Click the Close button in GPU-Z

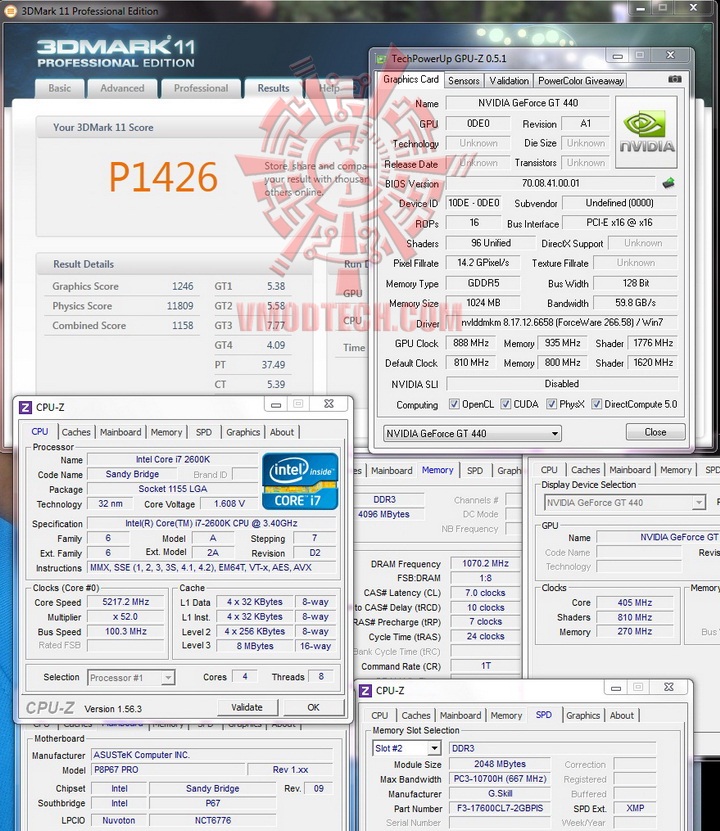[x=655, y=432]
